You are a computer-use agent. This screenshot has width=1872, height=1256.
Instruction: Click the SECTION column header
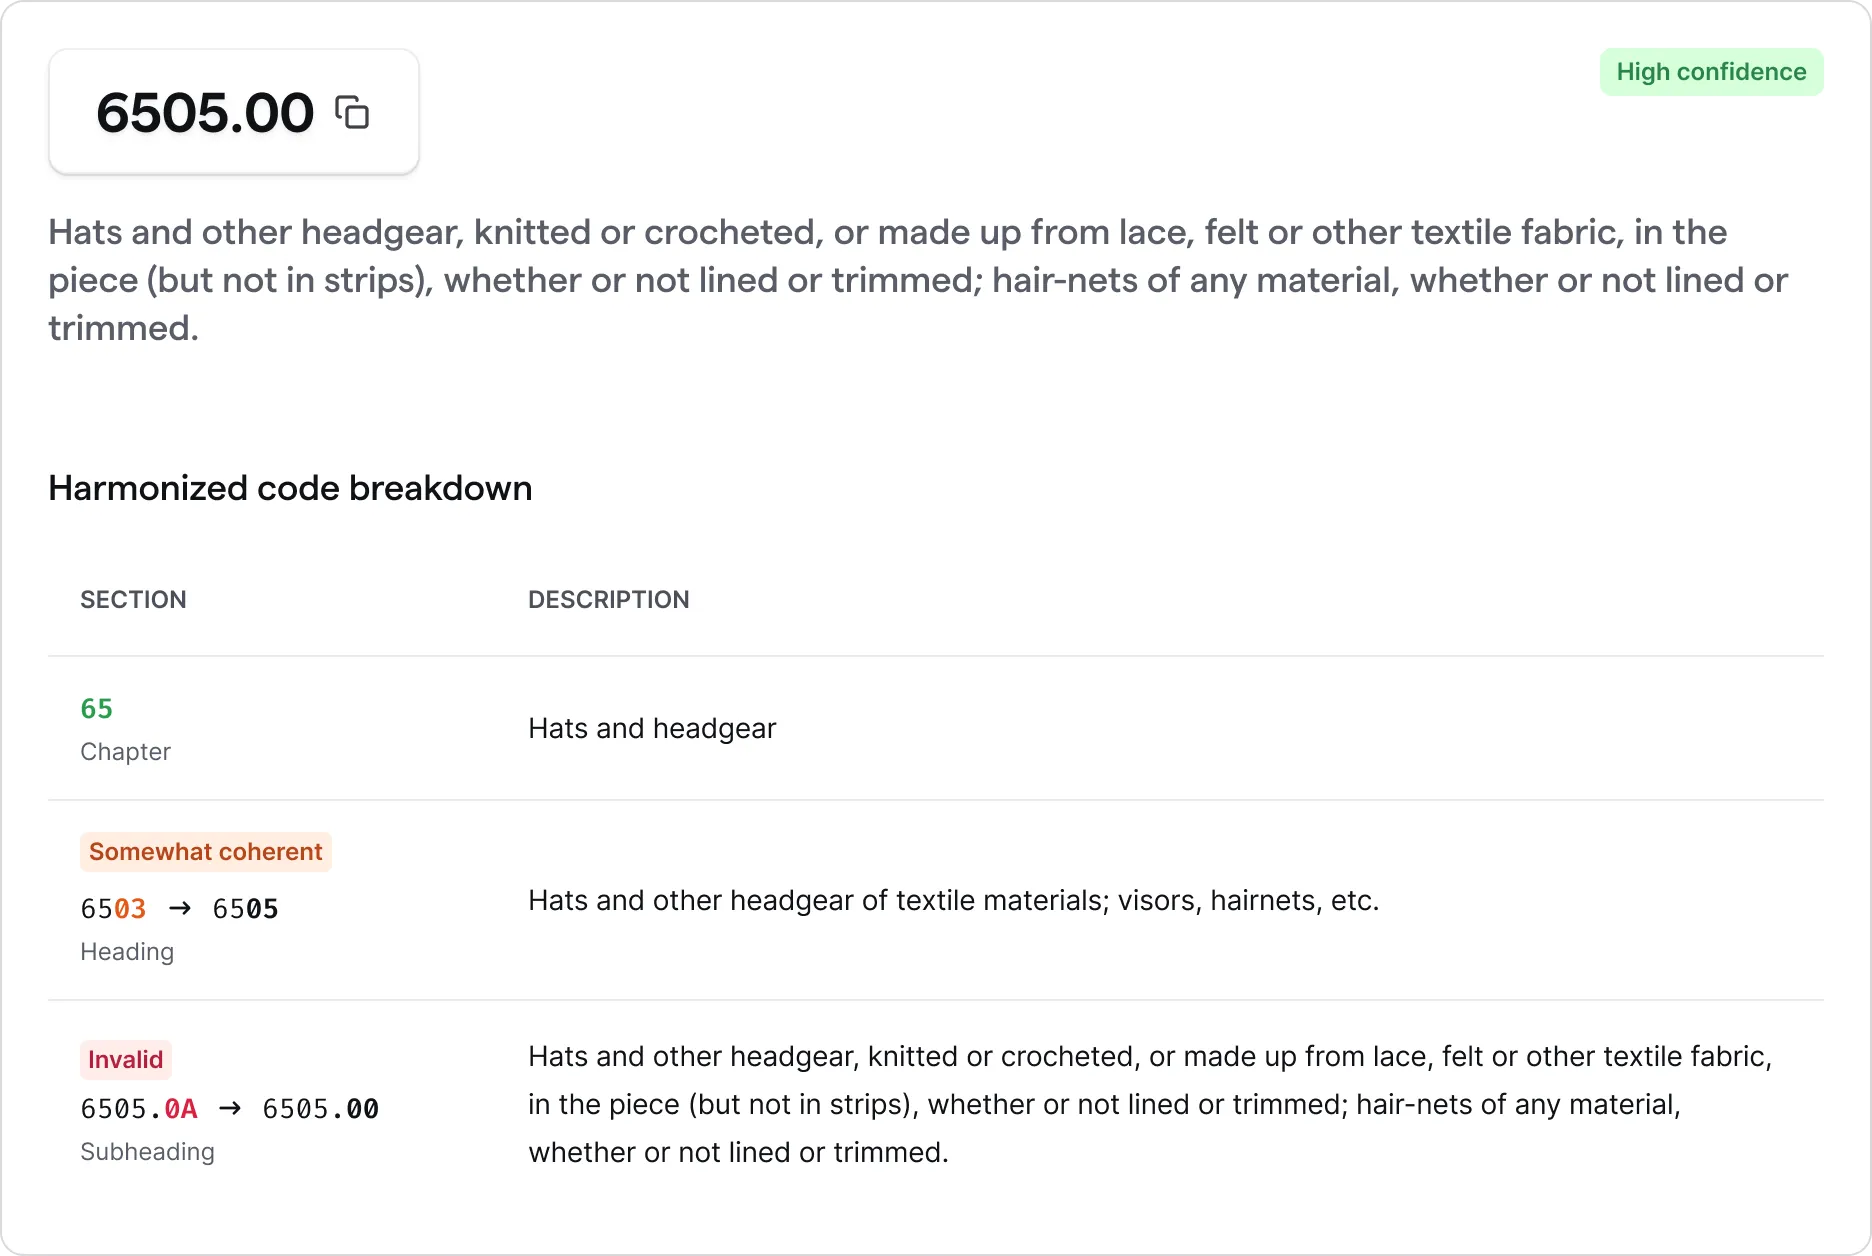(x=133, y=599)
